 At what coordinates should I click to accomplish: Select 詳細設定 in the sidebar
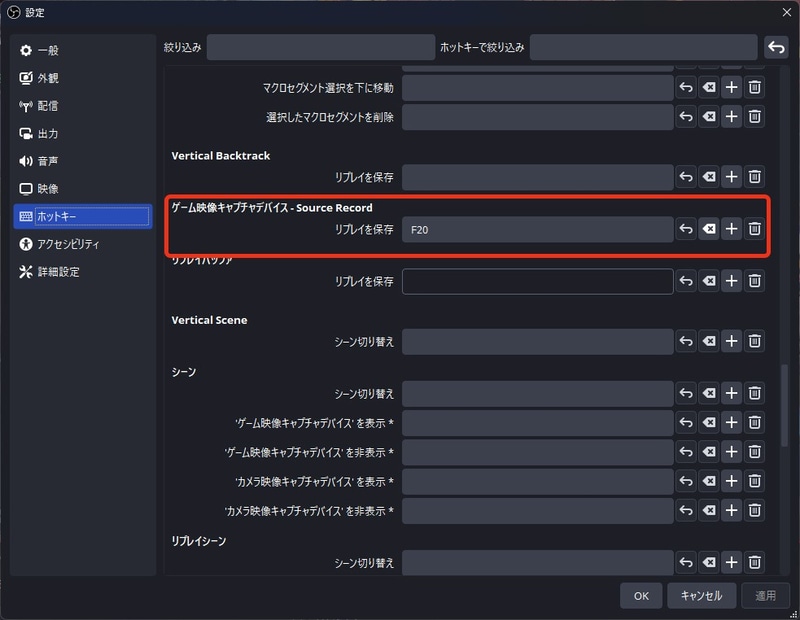pyautogui.click(x=58, y=271)
